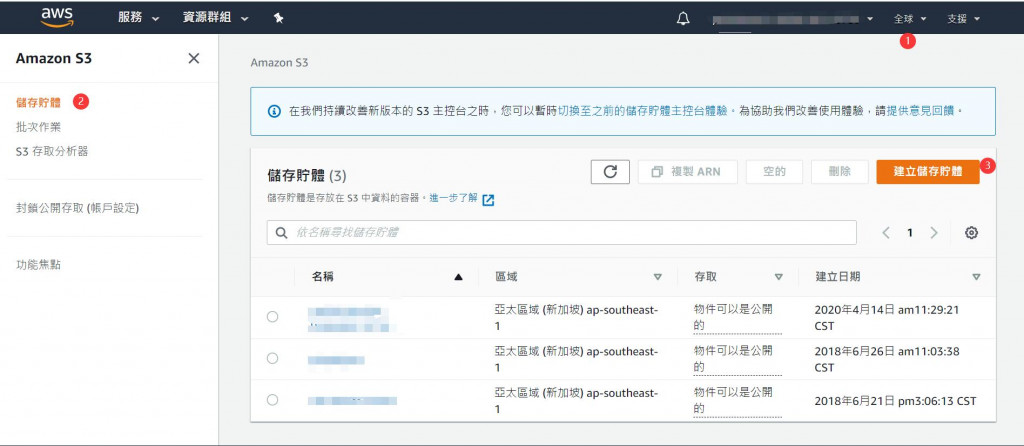1024x446 pixels.
Task: Open 功能焦點 in the sidebar
Action: (x=39, y=265)
